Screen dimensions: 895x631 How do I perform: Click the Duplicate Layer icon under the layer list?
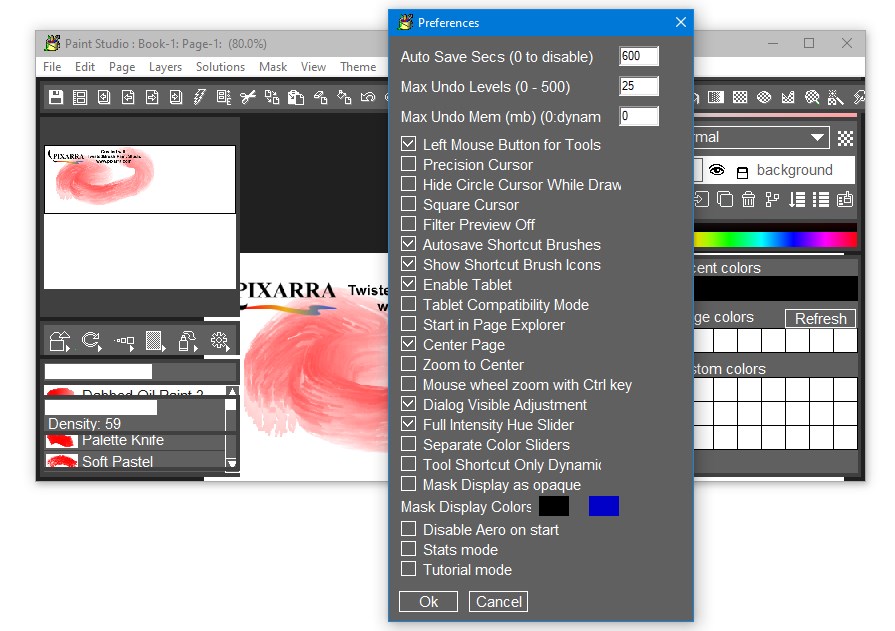click(x=724, y=199)
